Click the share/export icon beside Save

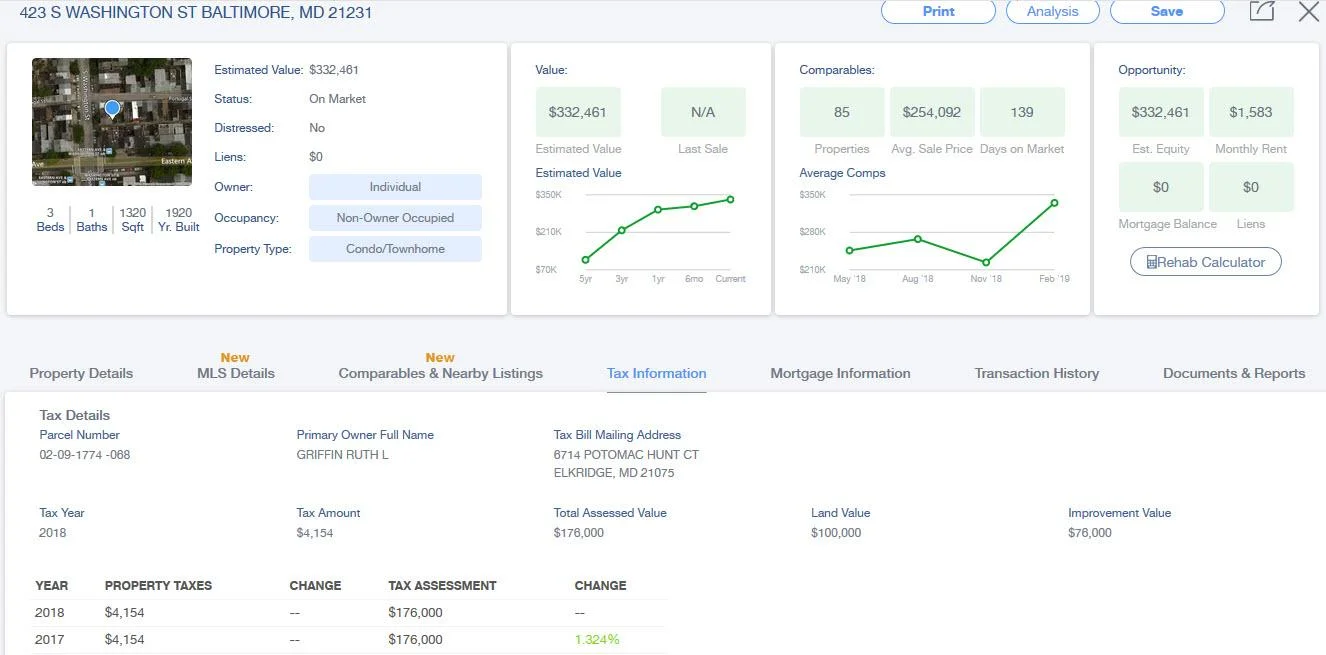[x=1262, y=11]
